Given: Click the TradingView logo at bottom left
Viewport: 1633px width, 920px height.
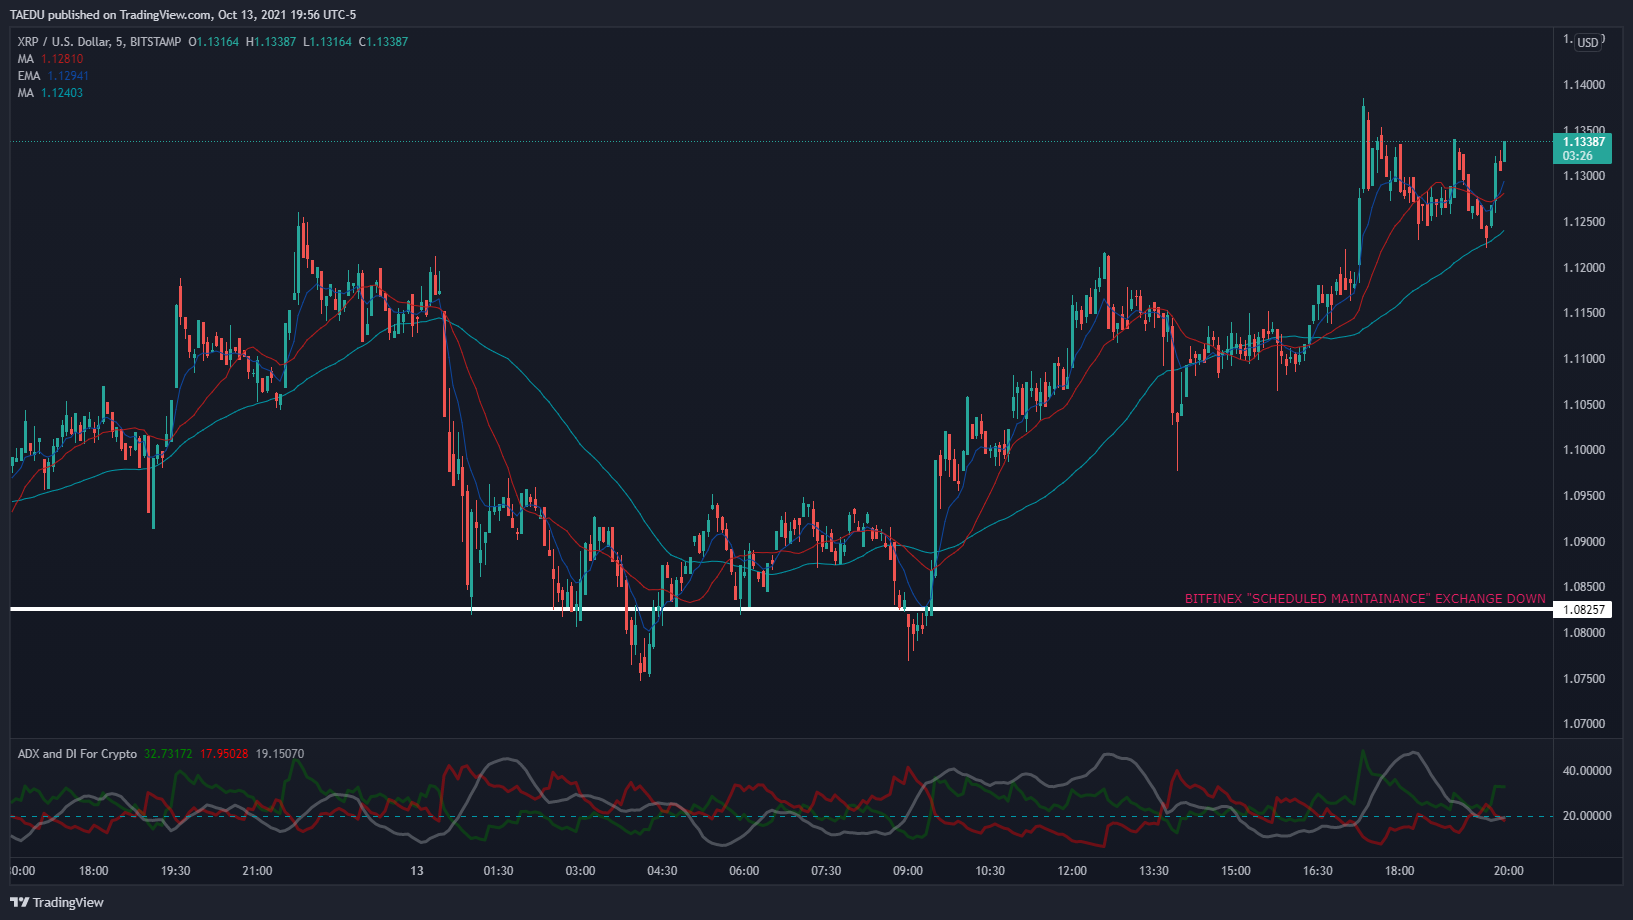Looking at the screenshot, I should pos(57,902).
